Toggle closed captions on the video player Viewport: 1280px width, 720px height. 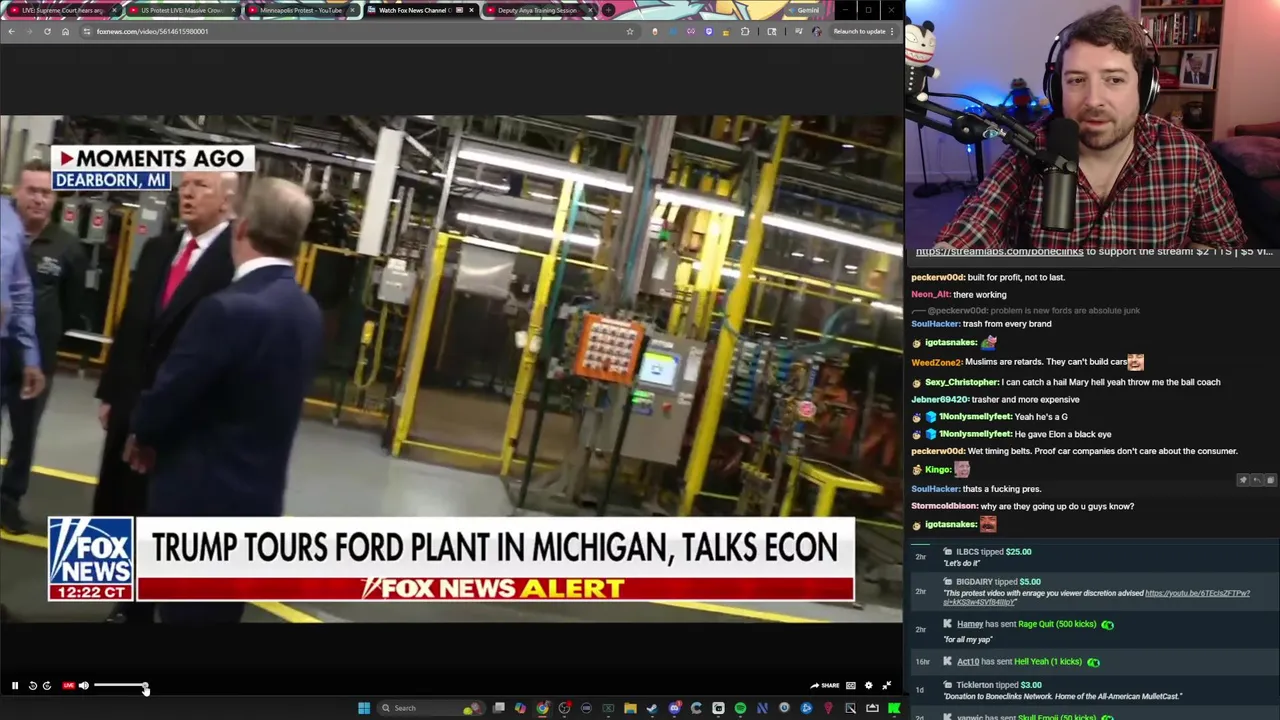click(x=851, y=686)
